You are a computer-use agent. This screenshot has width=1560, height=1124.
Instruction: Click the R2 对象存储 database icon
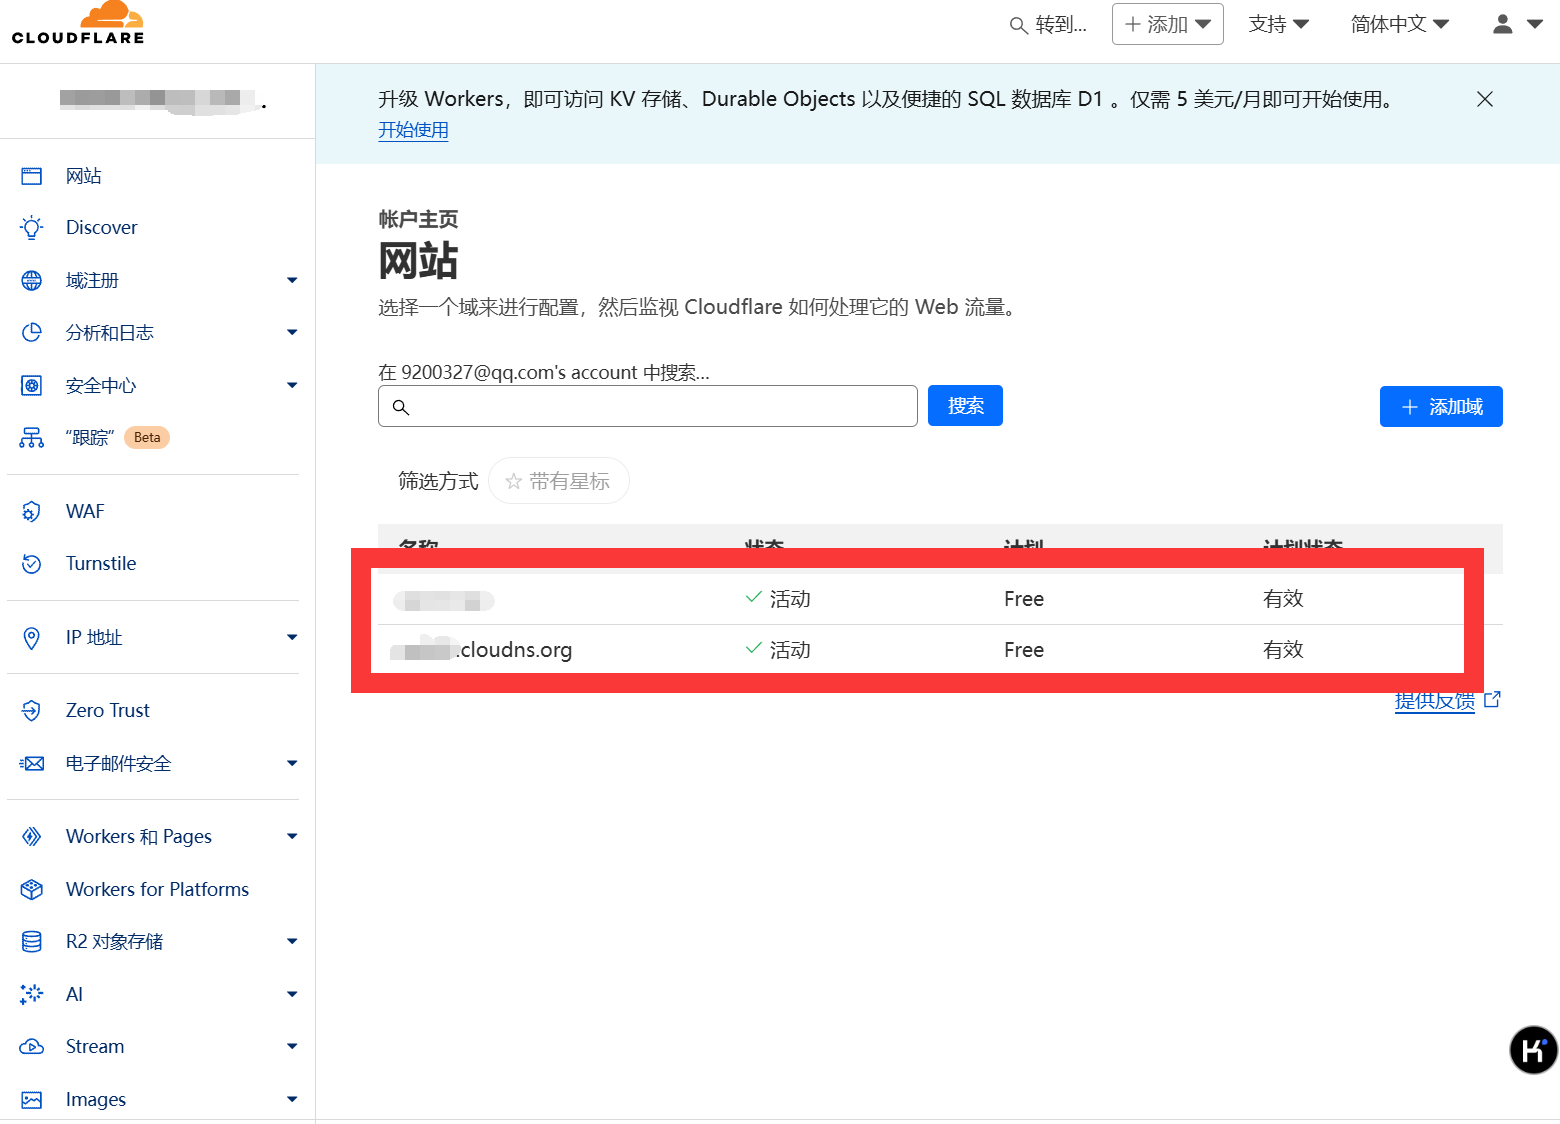pyautogui.click(x=32, y=942)
